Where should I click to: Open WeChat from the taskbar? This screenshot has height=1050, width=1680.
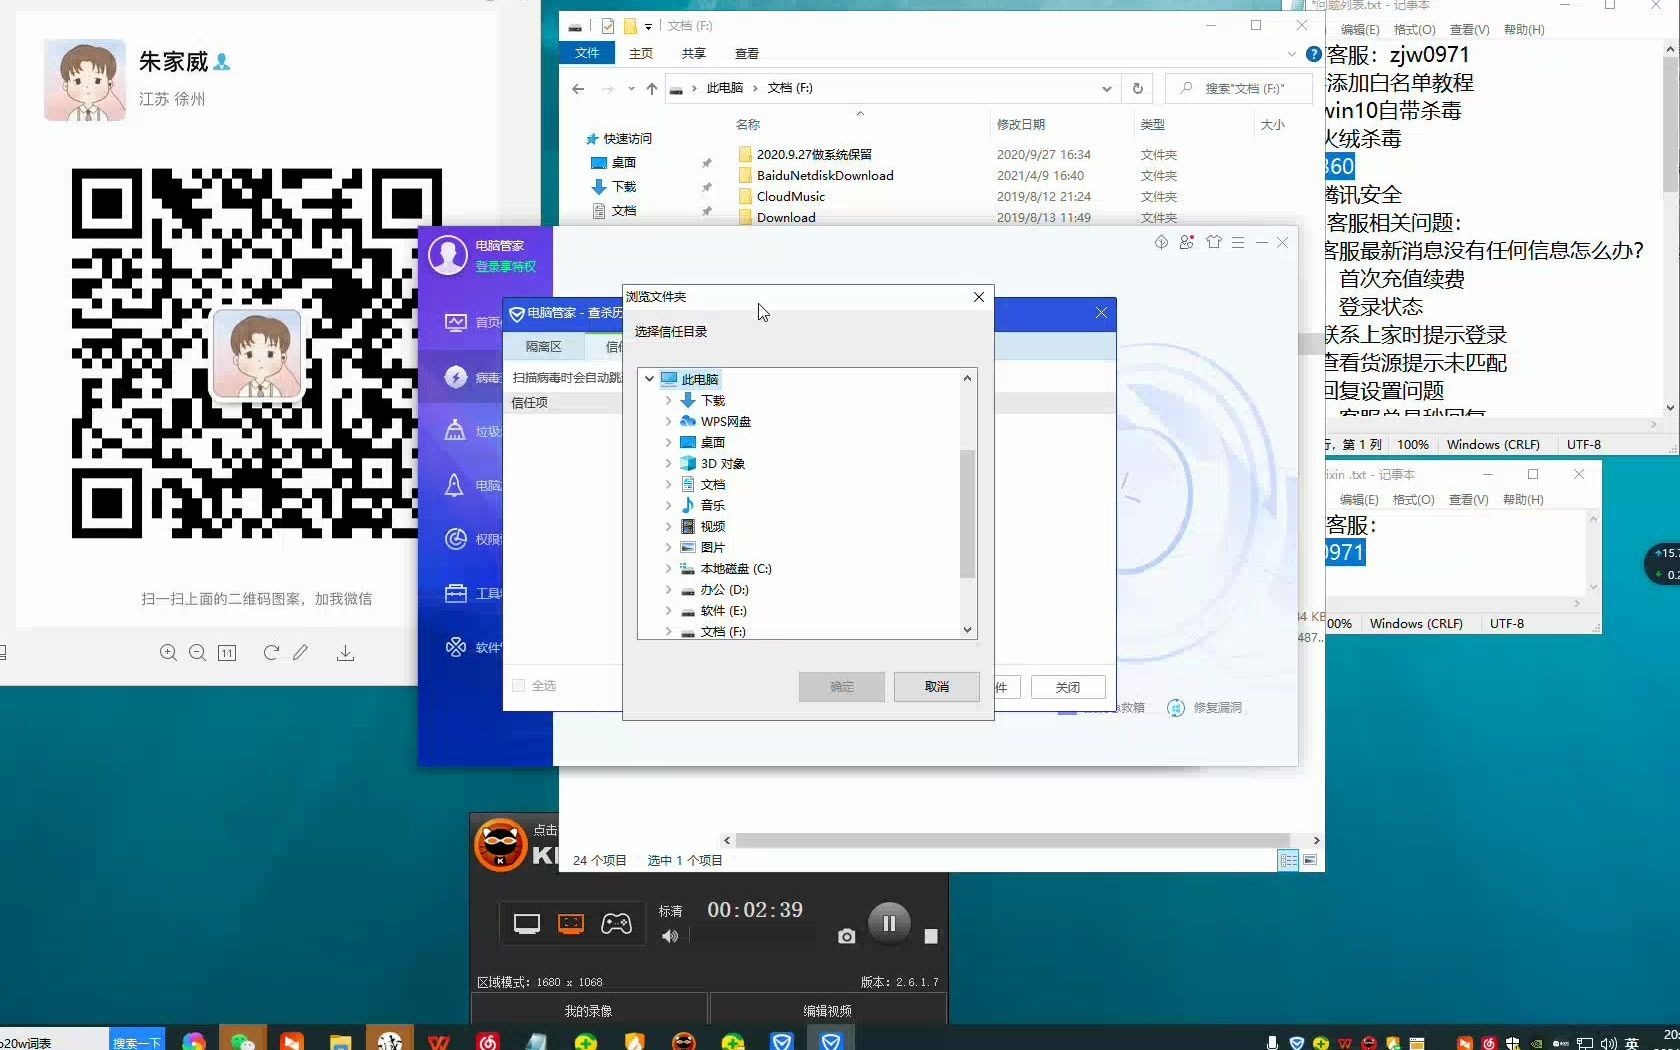[243, 1041]
